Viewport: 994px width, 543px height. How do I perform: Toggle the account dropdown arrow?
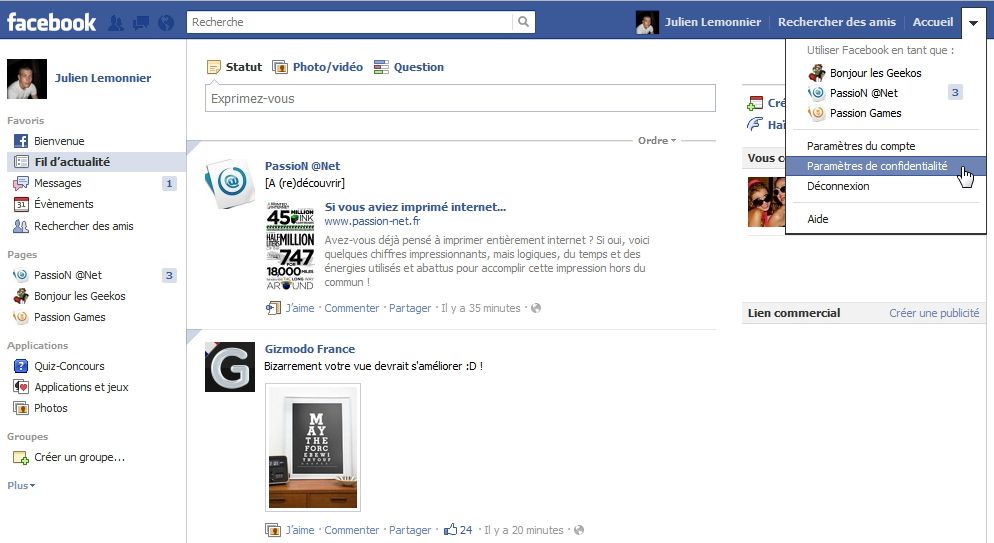tap(973, 23)
